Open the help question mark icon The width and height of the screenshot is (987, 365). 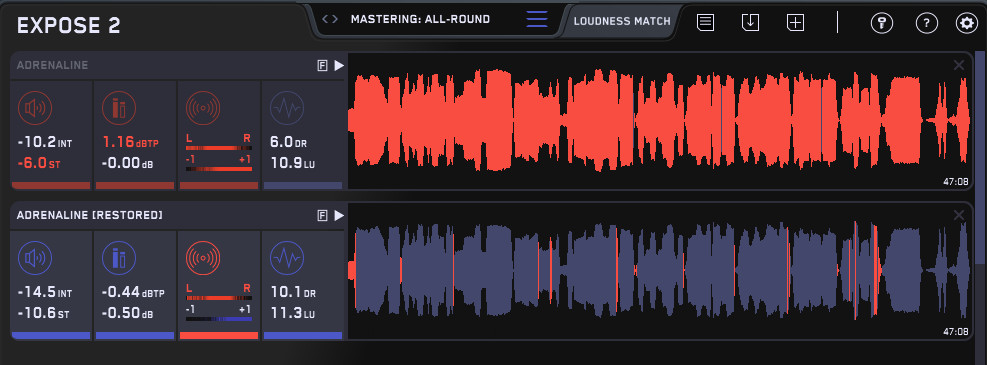coord(927,23)
